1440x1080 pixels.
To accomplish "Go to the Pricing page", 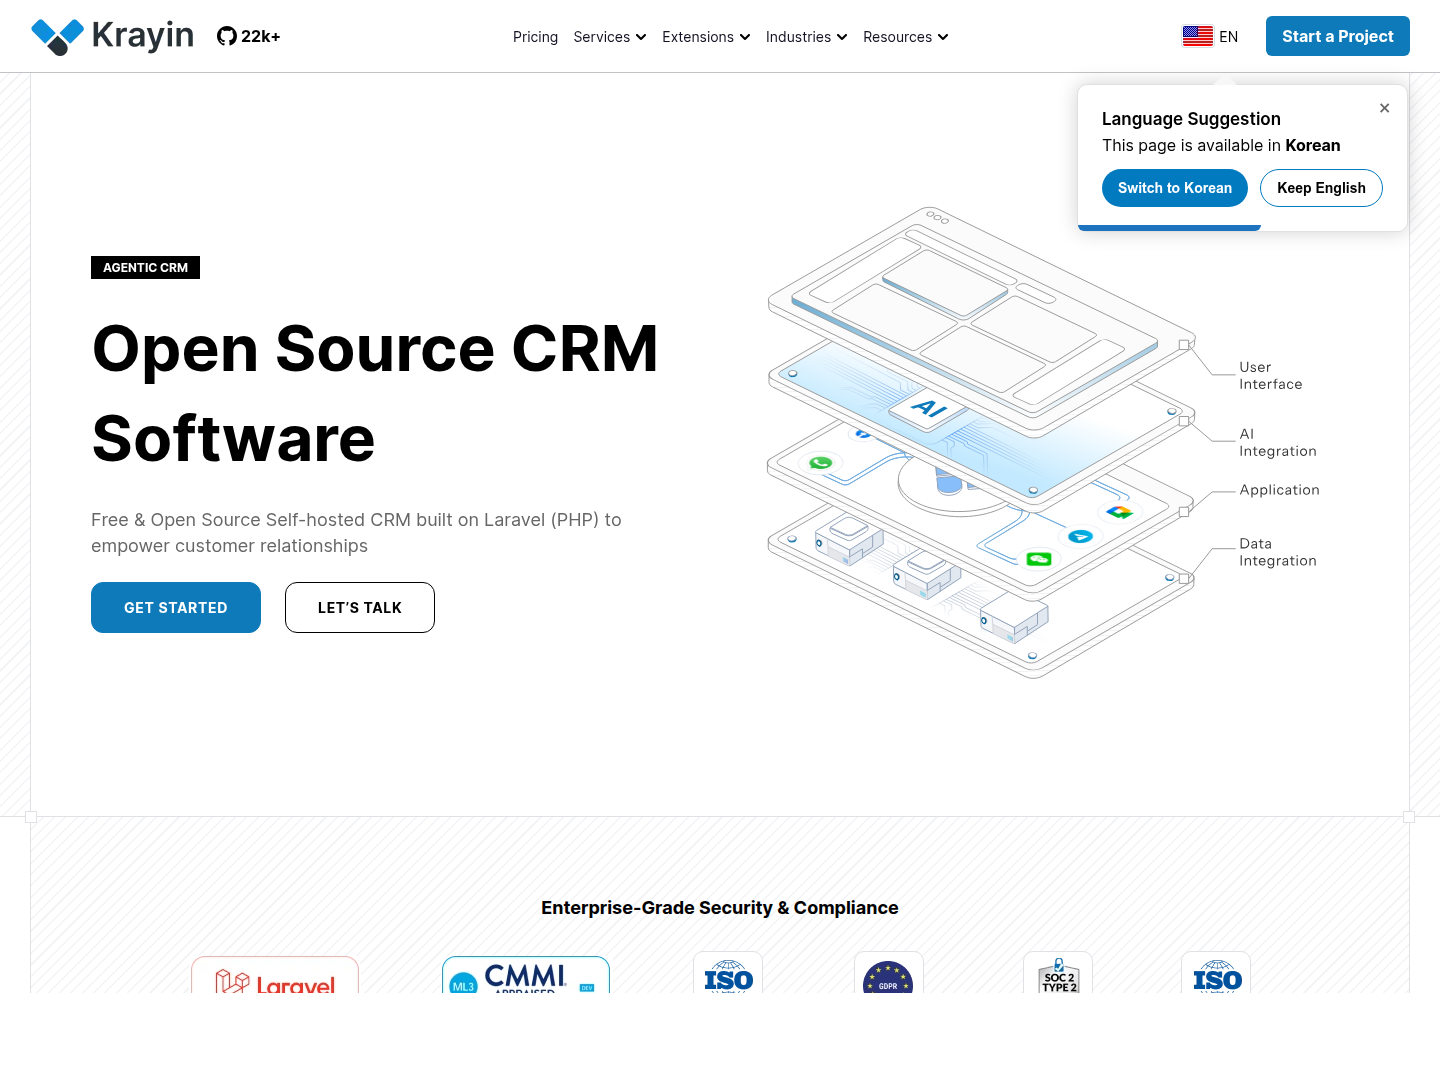I will pyautogui.click(x=536, y=37).
